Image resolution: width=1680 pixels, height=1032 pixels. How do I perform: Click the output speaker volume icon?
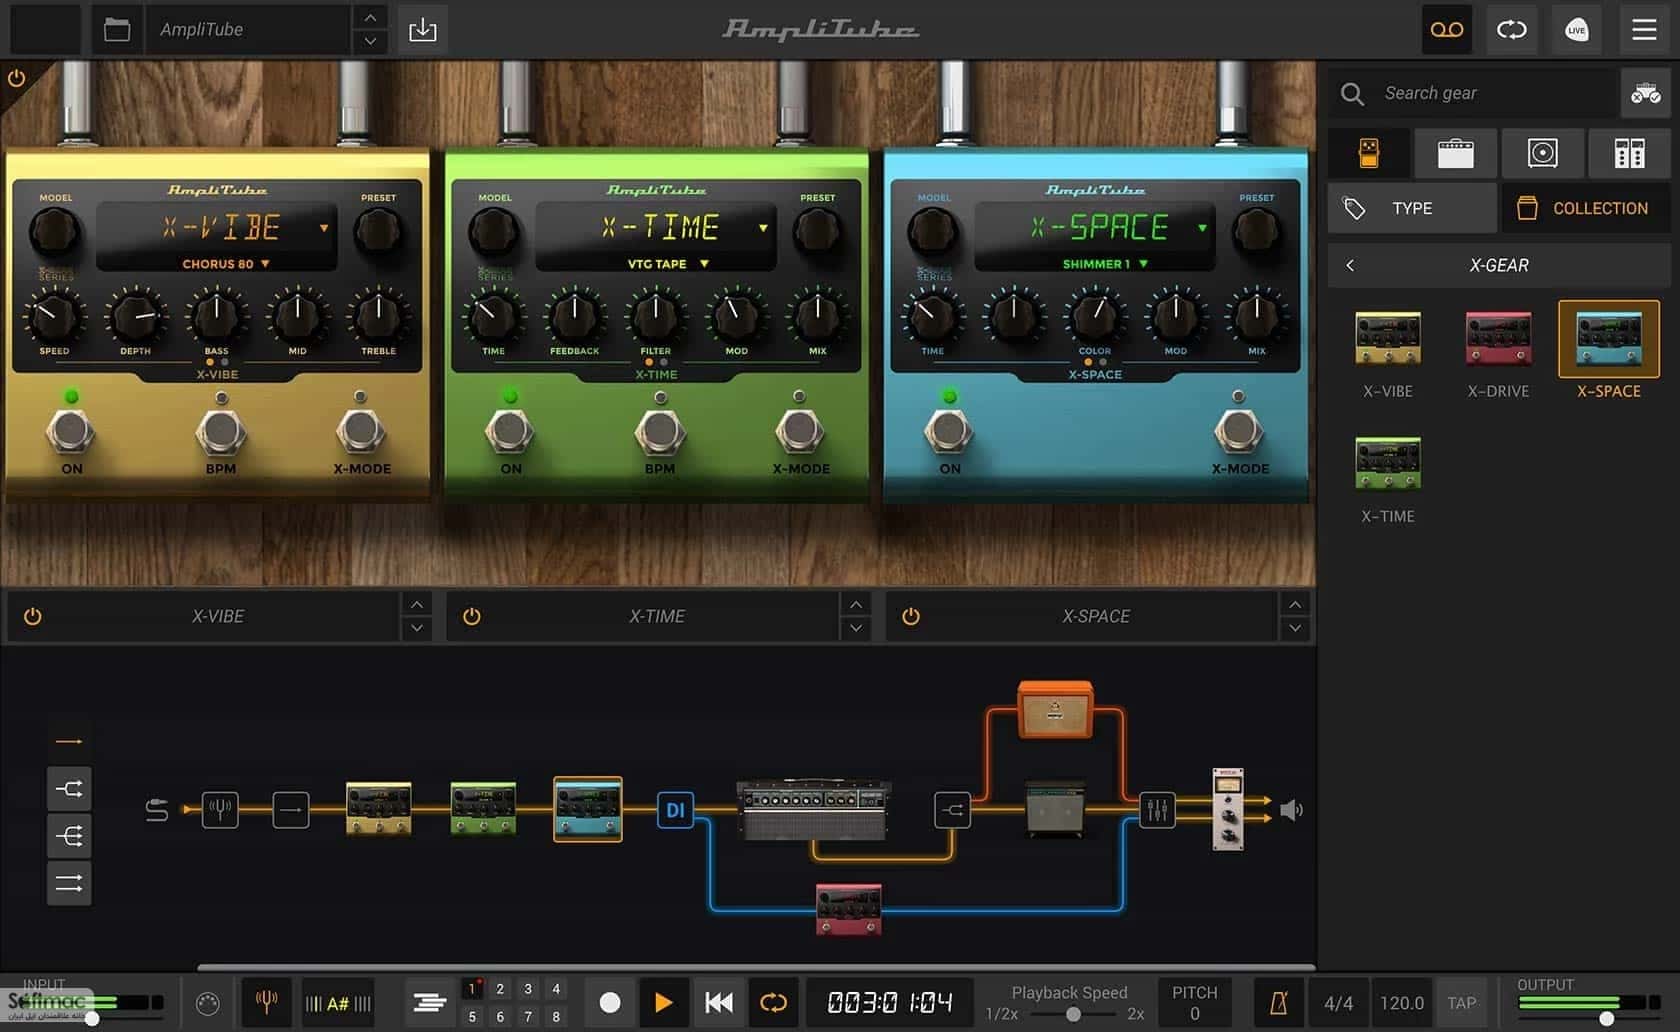coord(1291,810)
